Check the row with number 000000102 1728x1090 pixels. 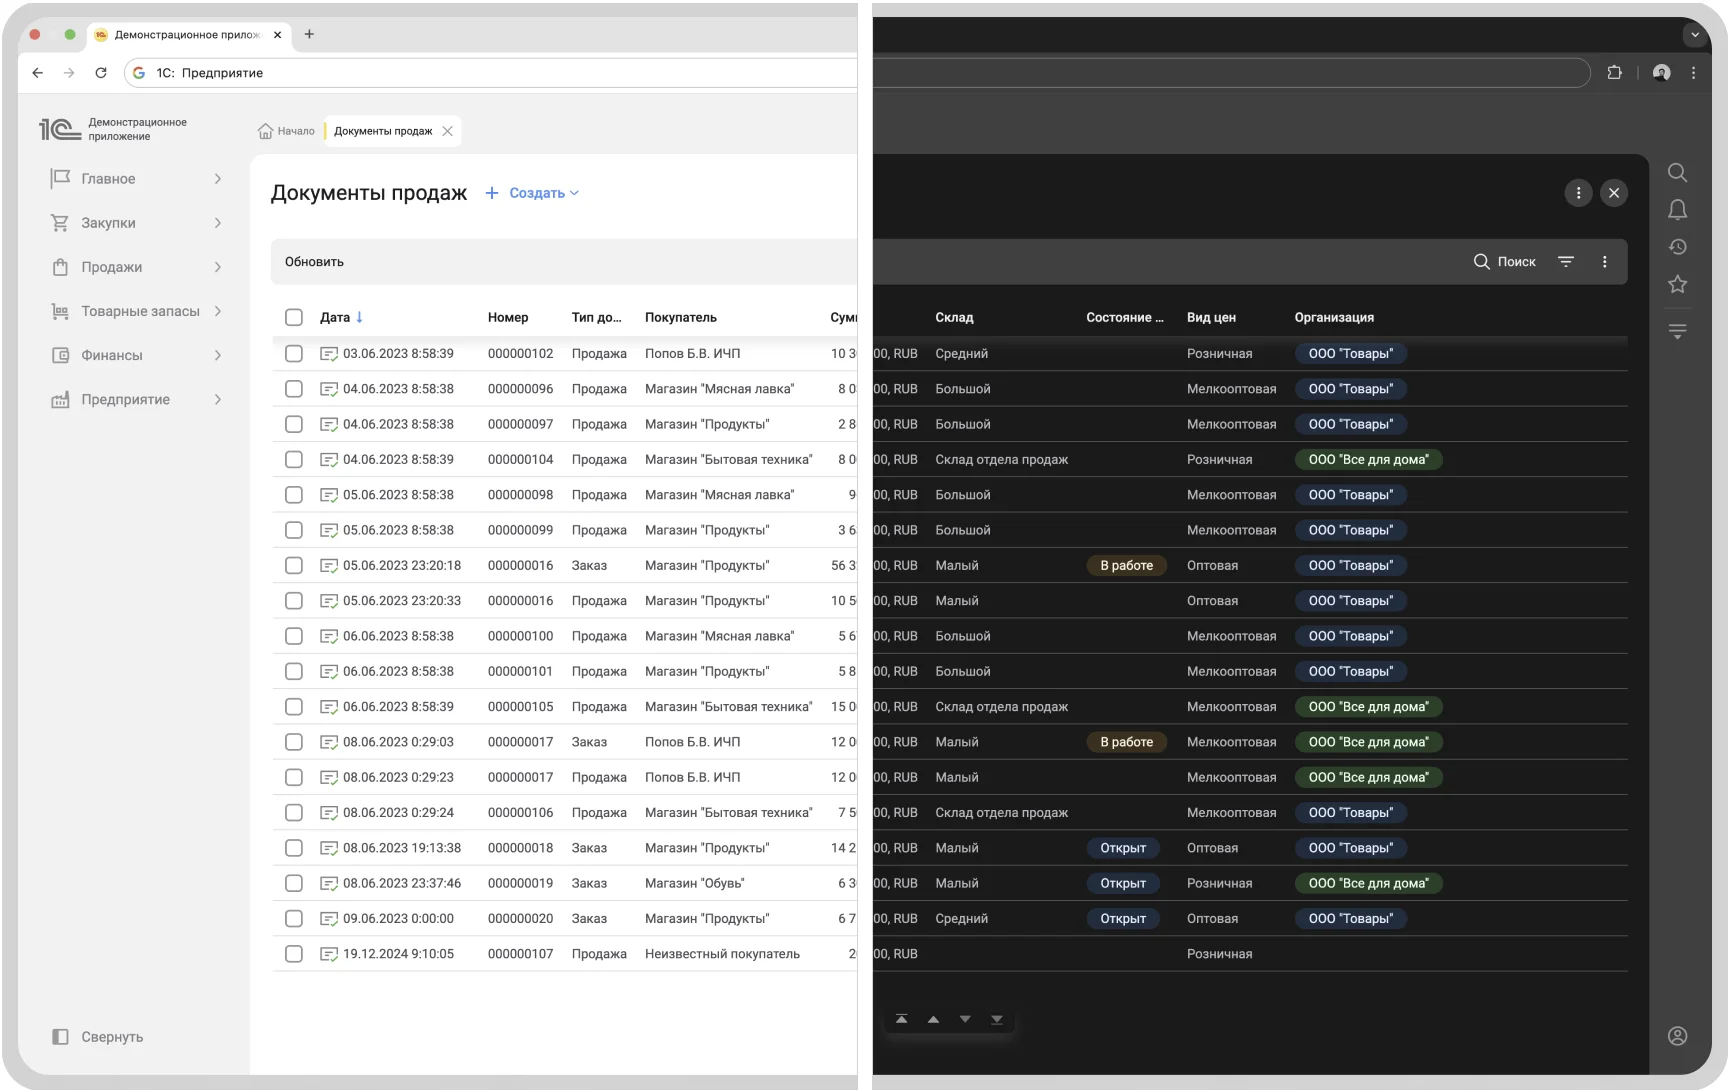(x=293, y=353)
